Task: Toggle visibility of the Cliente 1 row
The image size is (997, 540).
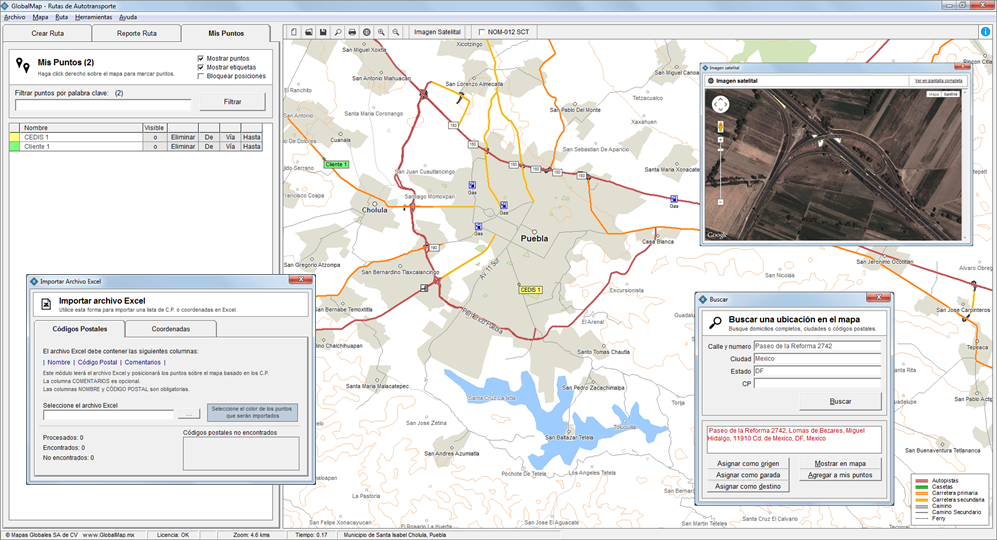Action: 155,147
